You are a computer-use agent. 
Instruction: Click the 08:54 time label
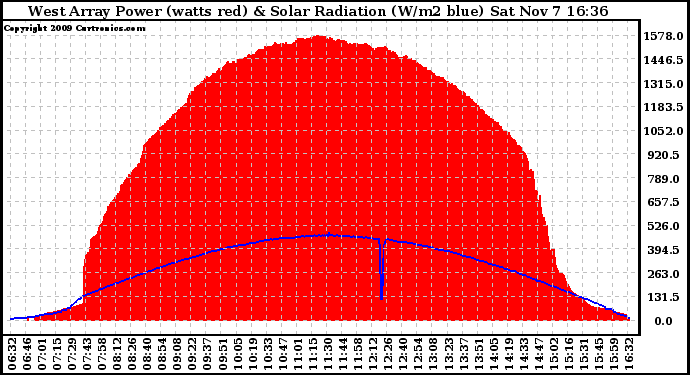[162, 354]
